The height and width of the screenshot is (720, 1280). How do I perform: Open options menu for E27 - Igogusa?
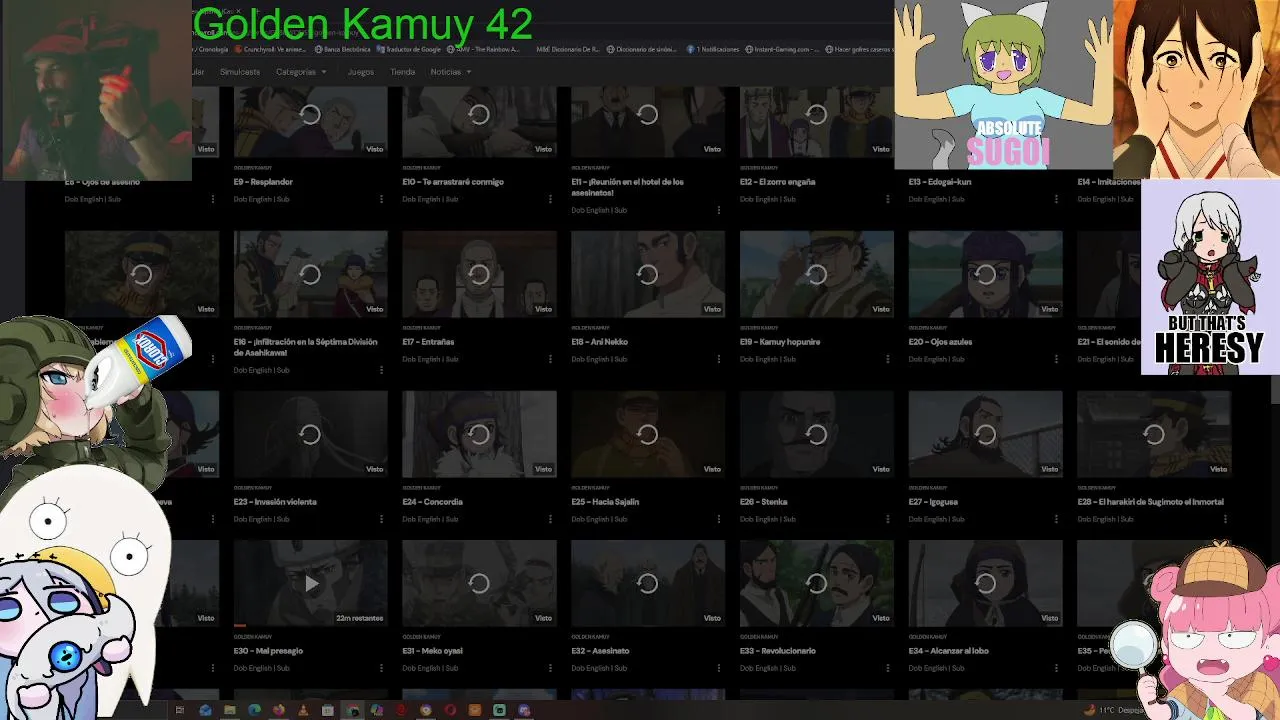click(x=1057, y=519)
